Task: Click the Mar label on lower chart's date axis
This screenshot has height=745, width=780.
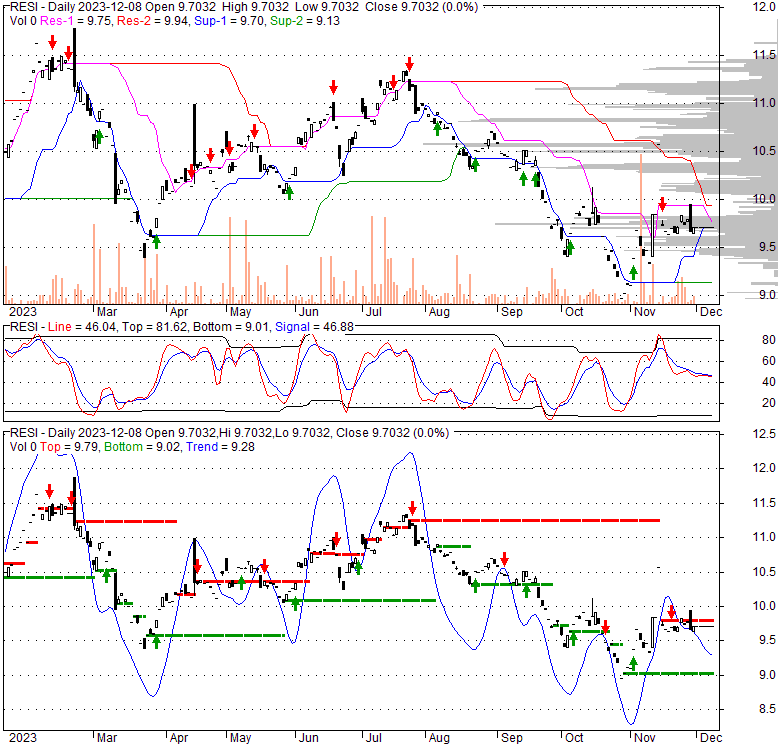Action: [106, 738]
